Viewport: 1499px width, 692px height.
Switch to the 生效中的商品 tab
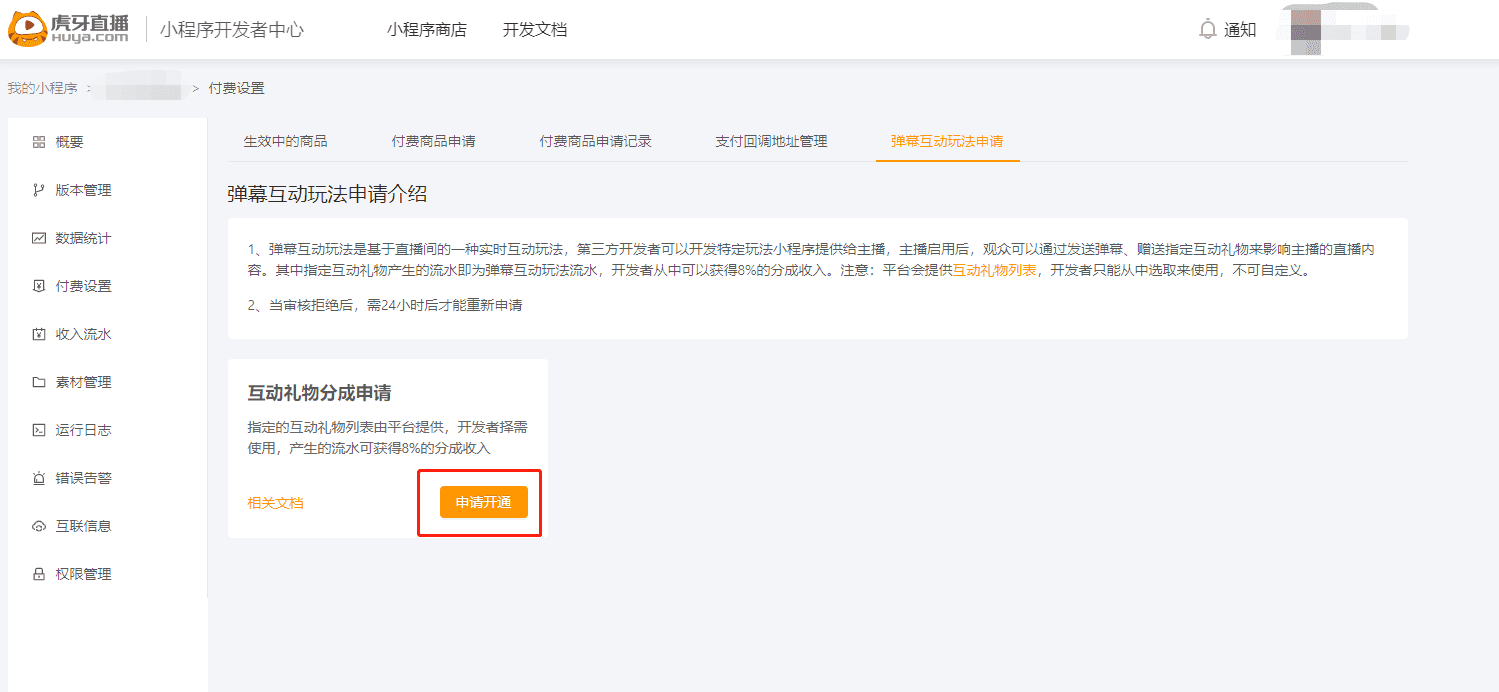(285, 142)
